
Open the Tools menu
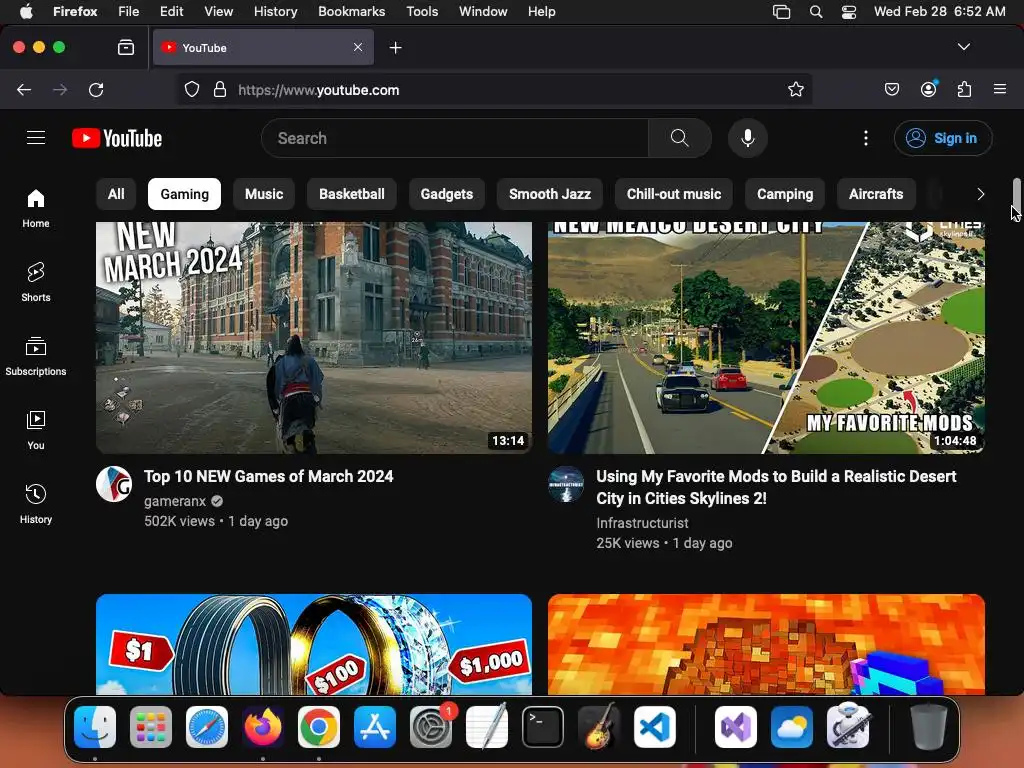point(422,11)
